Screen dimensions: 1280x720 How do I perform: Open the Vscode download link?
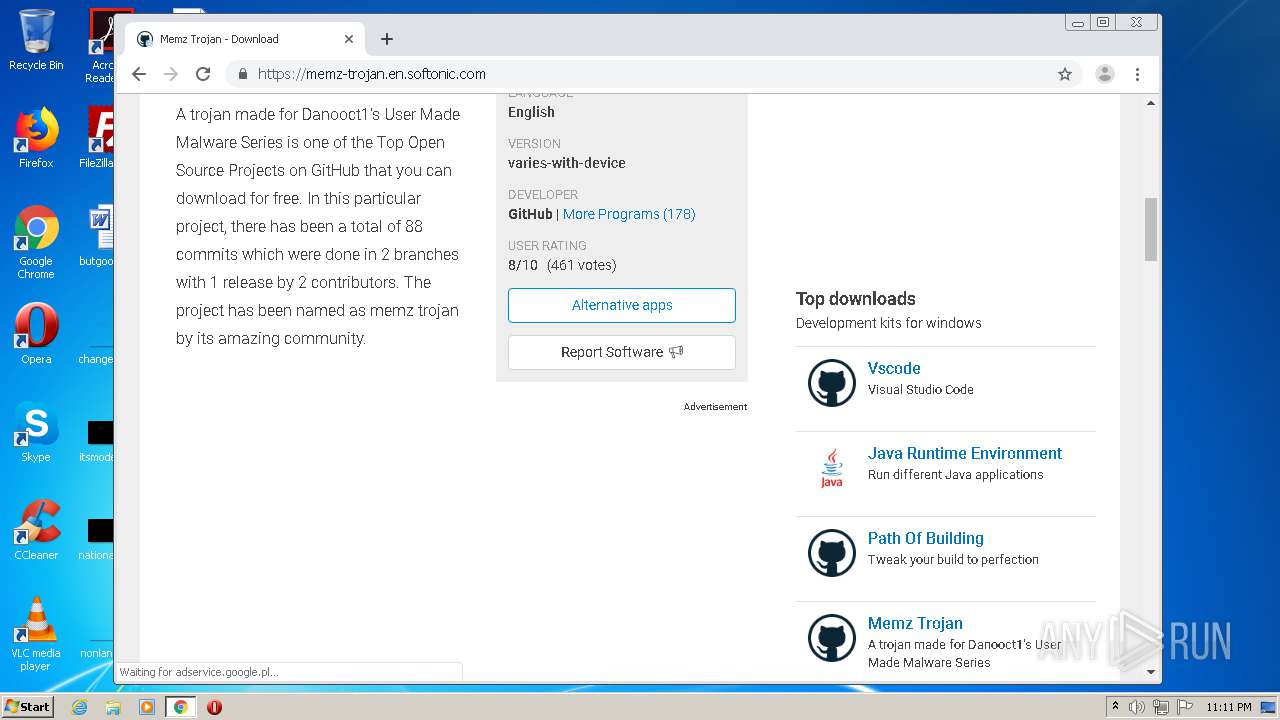[x=894, y=368]
